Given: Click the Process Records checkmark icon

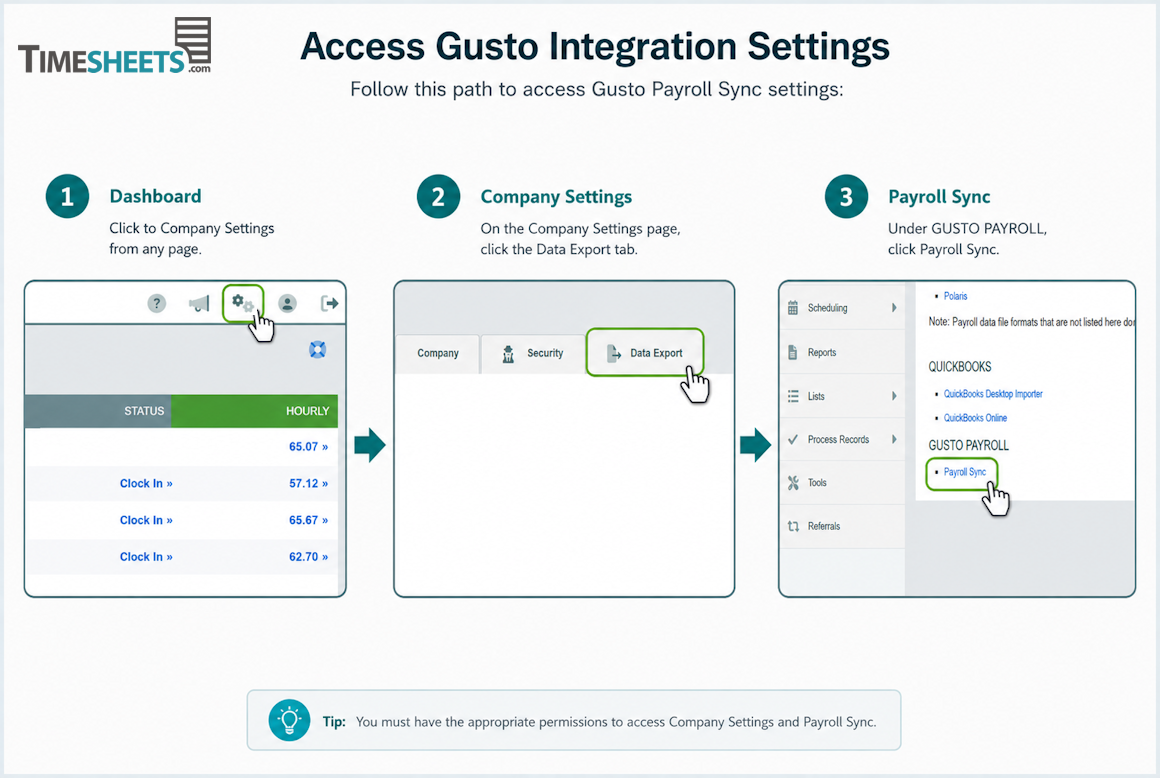Looking at the screenshot, I should [793, 439].
